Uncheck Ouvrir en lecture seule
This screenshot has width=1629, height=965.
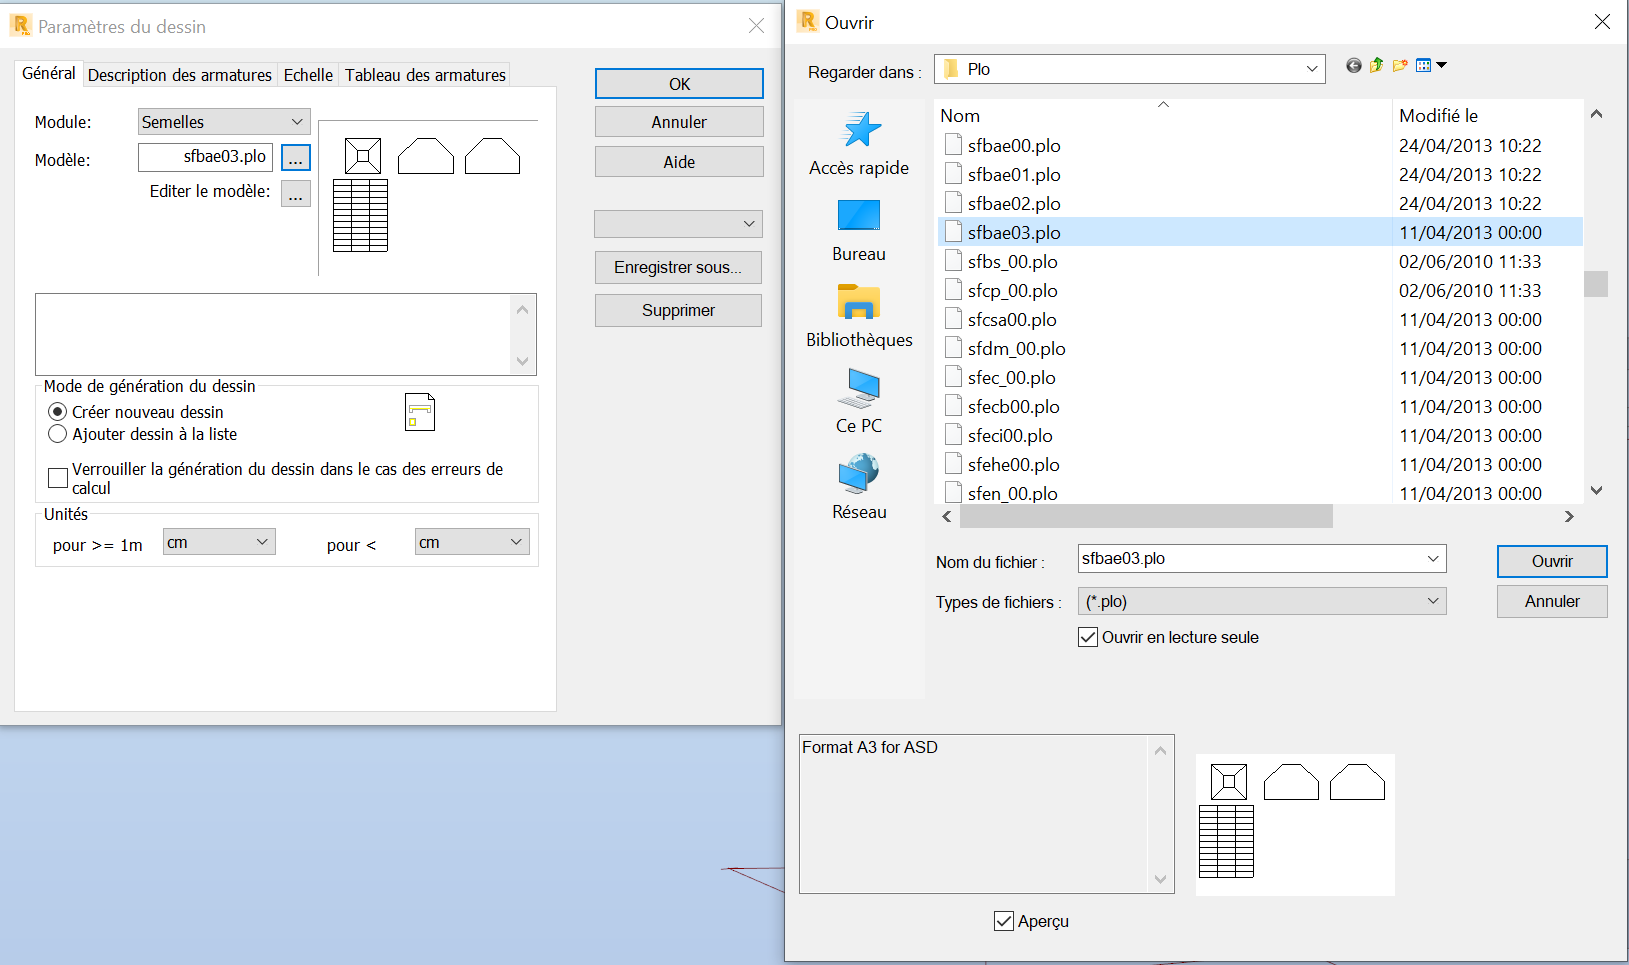(x=1088, y=637)
